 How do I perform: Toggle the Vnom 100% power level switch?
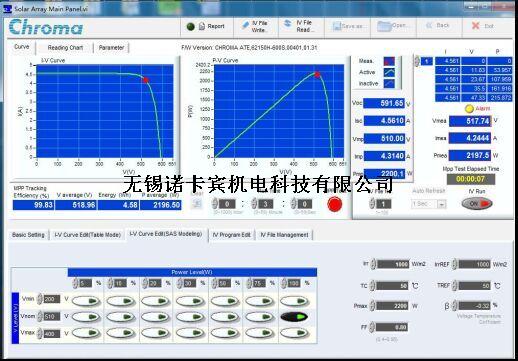294,317
